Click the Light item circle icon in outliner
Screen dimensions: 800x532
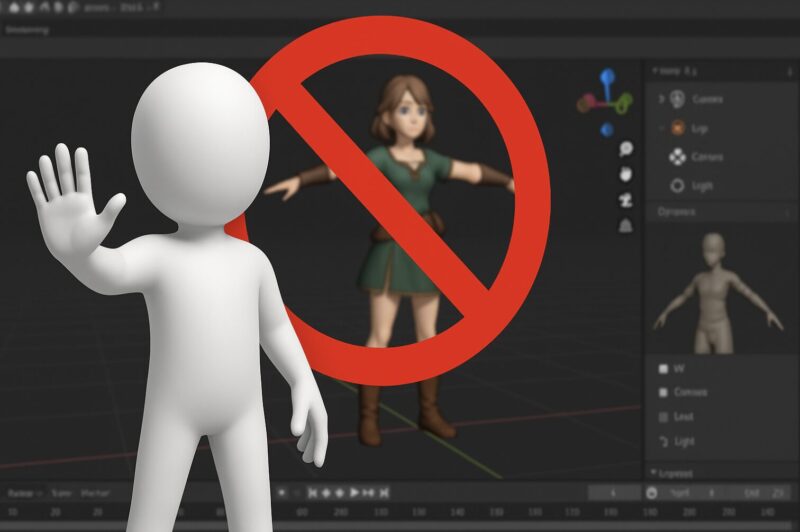tap(677, 185)
